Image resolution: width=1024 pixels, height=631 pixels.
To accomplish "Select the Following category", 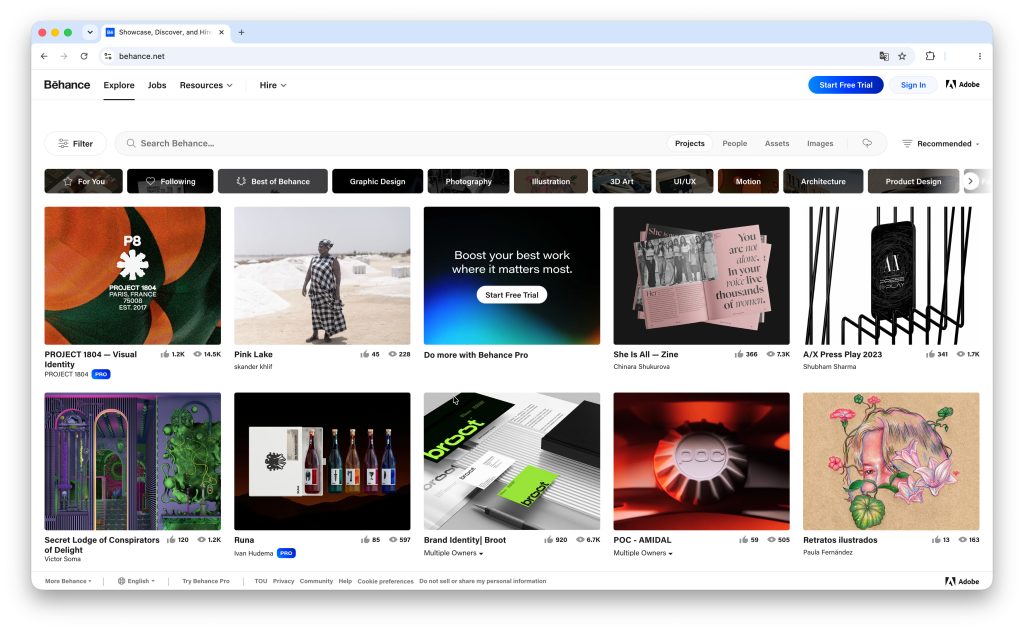I will tap(170, 181).
